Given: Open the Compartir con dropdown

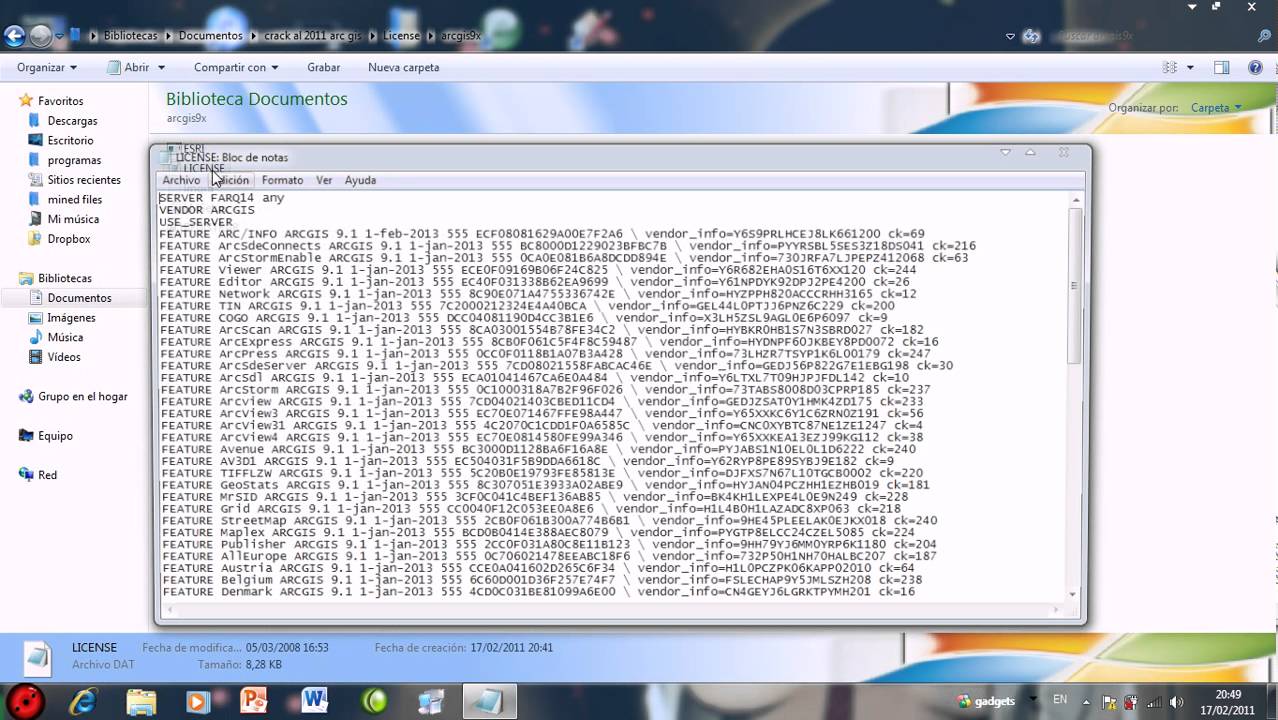Looking at the screenshot, I should click(x=236, y=67).
